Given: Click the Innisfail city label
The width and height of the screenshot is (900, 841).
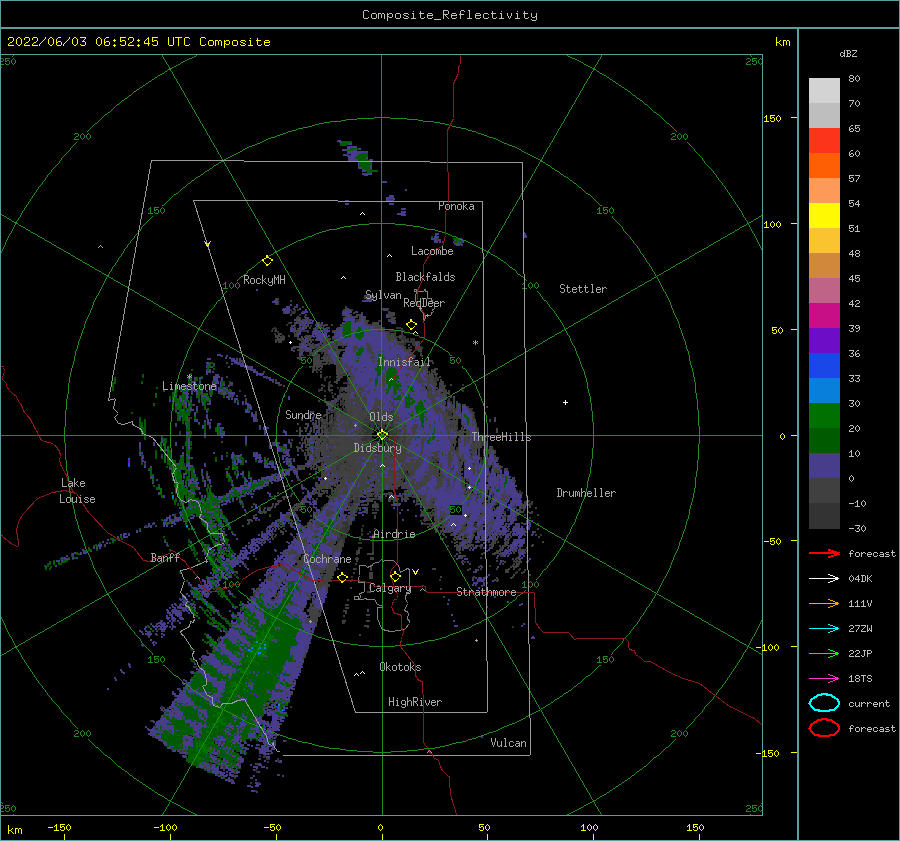Looking at the screenshot, I should coord(404,362).
